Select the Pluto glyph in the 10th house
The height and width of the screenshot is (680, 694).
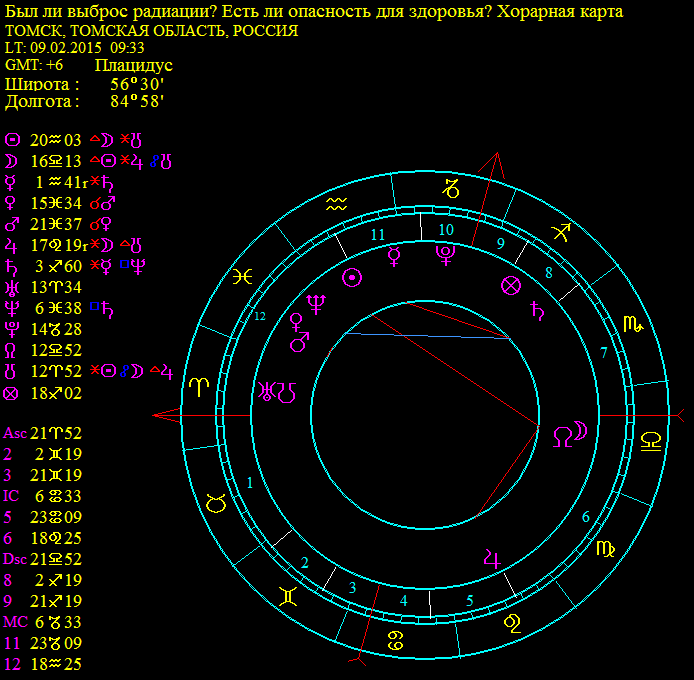pyautogui.click(x=445, y=255)
